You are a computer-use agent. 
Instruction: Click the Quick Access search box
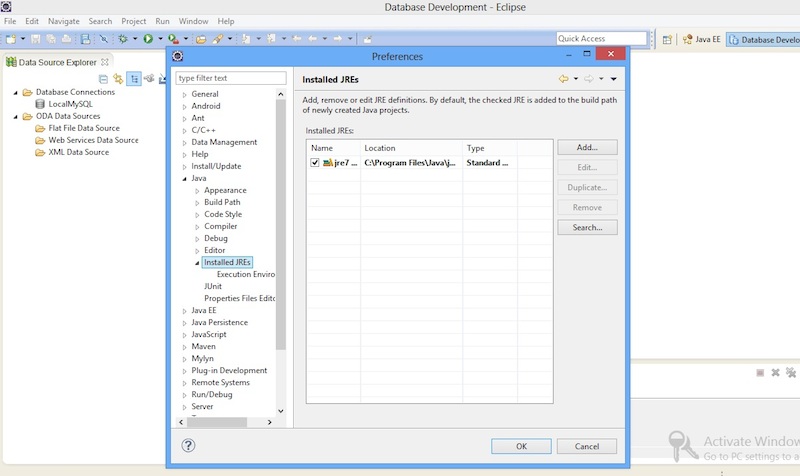pyautogui.click(x=601, y=39)
